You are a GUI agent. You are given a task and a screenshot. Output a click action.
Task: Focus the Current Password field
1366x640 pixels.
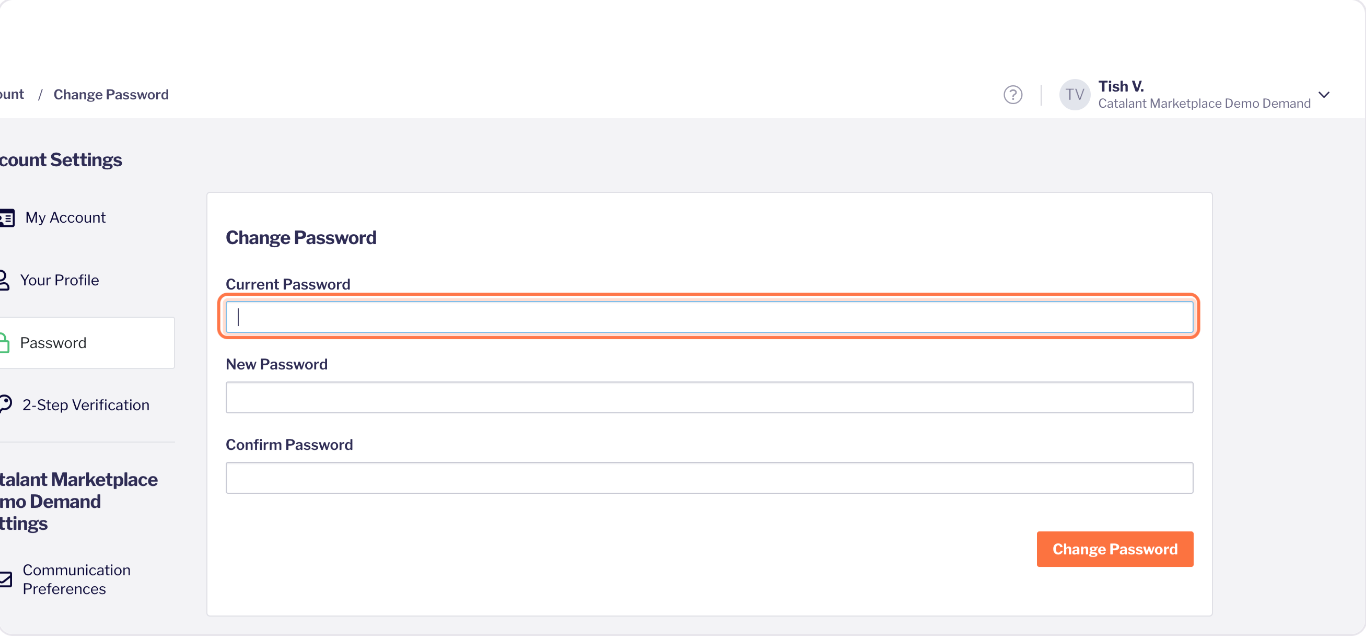709,317
